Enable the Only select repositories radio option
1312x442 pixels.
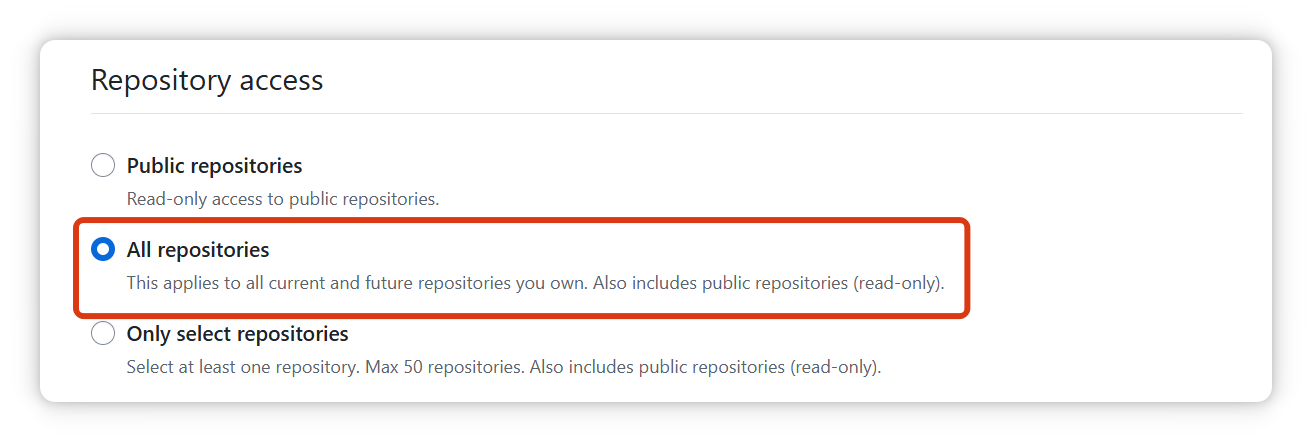pos(103,333)
